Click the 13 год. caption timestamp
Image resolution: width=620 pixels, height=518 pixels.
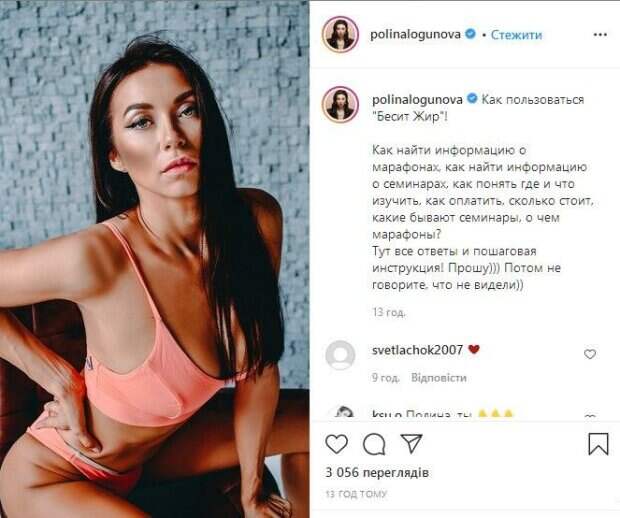coord(389,312)
